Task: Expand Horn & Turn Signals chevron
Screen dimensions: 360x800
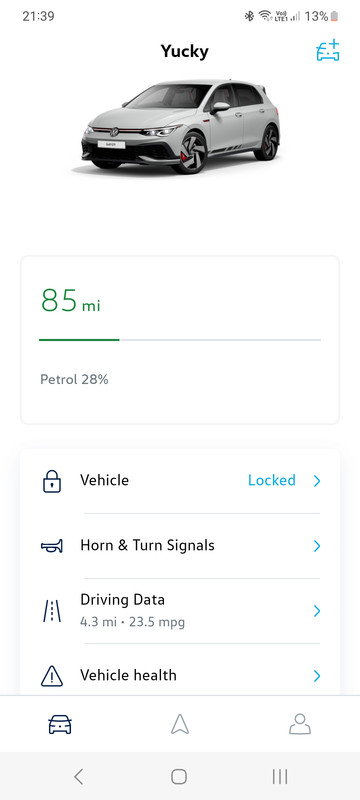Action: [317, 546]
